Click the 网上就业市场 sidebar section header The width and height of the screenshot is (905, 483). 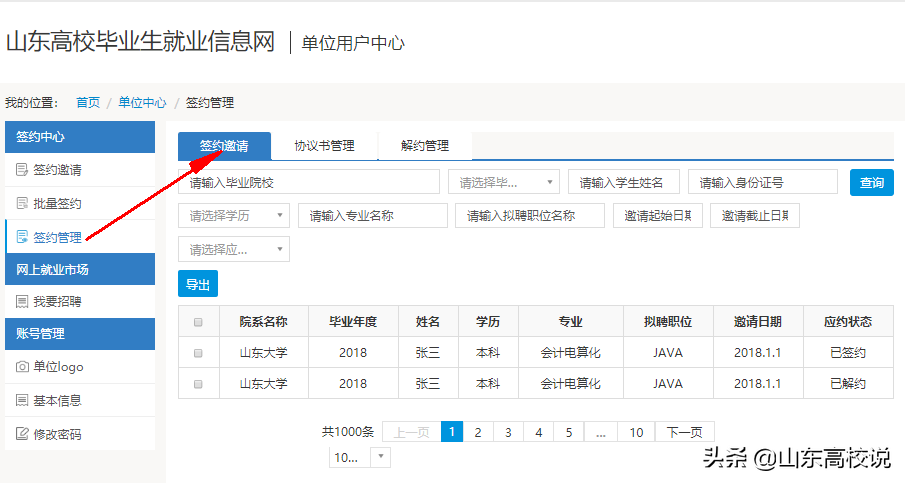point(80,269)
